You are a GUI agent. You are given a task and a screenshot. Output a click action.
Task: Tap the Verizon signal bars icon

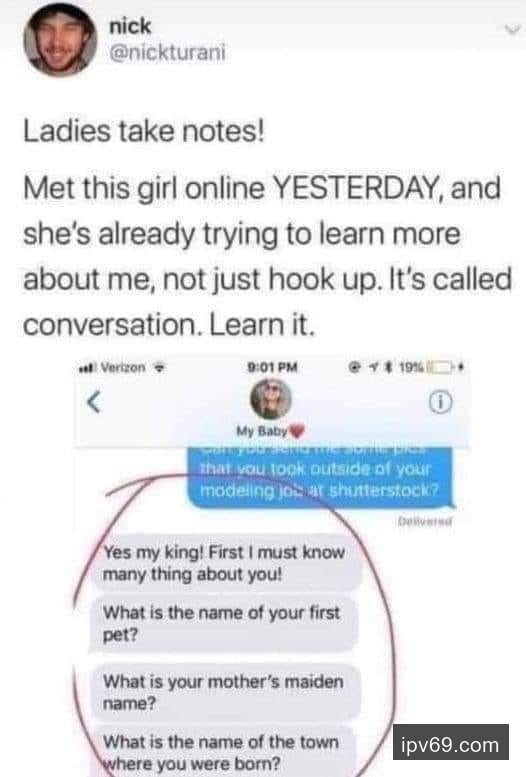click(88, 368)
